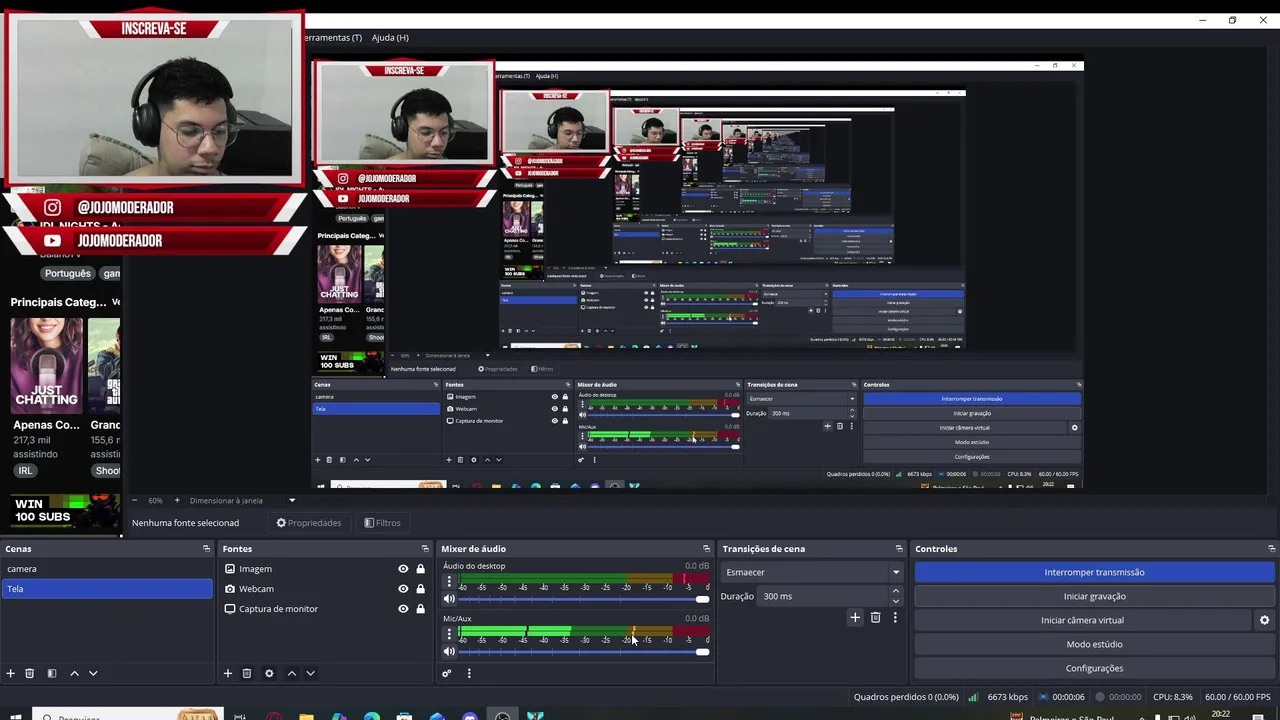Image resolution: width=1280 pixels, height=720 pixels.
Task: Delete the selected scene with trash icon
Action: pos(30,673)
